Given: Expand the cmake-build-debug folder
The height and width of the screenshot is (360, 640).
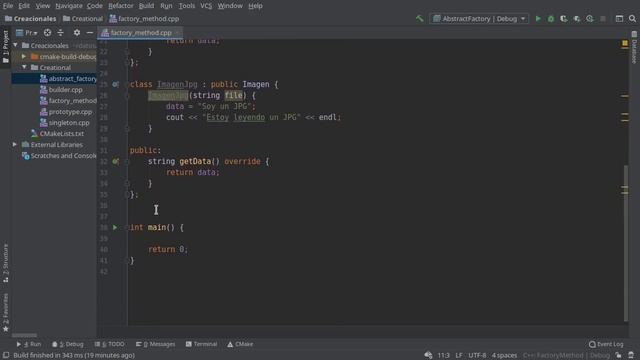Looking at the screenshot, I should pos(24,56).
